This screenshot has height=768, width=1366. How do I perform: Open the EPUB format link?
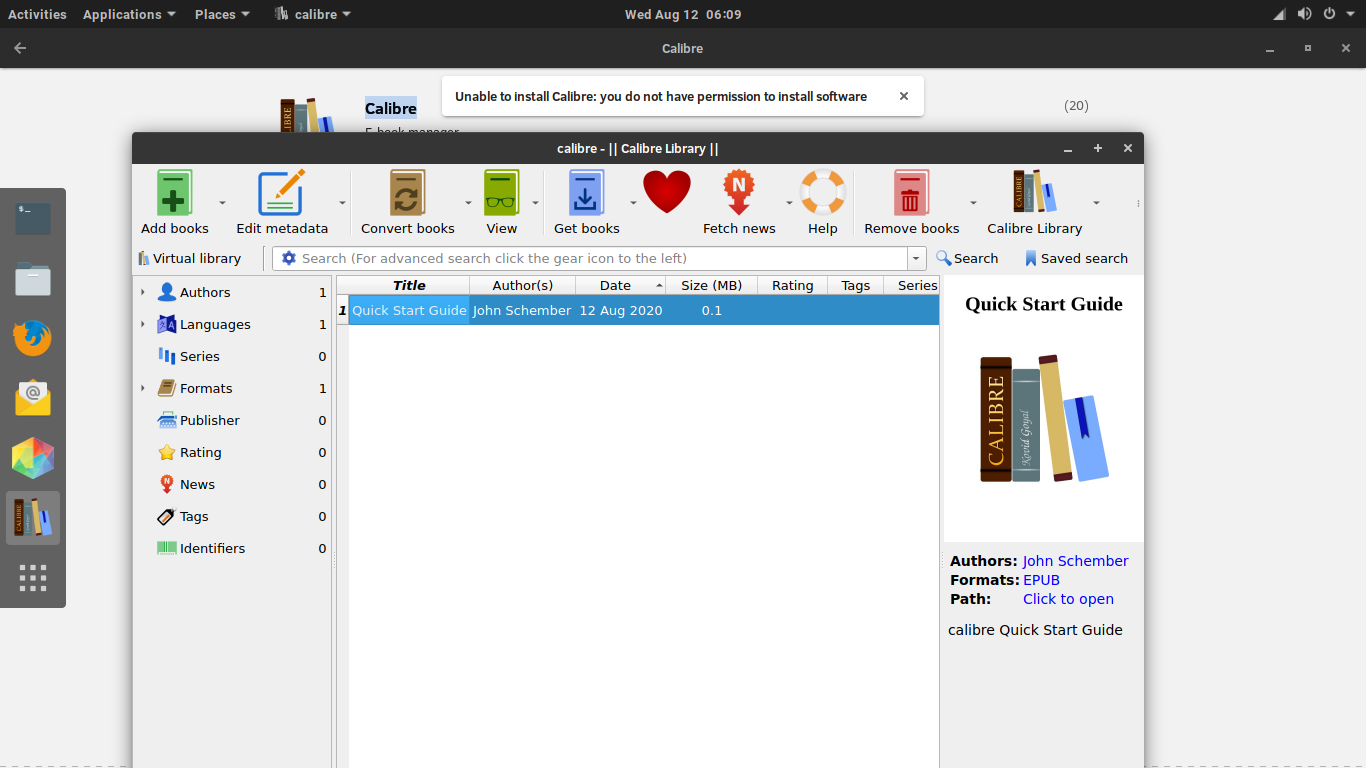[x=1041, y=580]
